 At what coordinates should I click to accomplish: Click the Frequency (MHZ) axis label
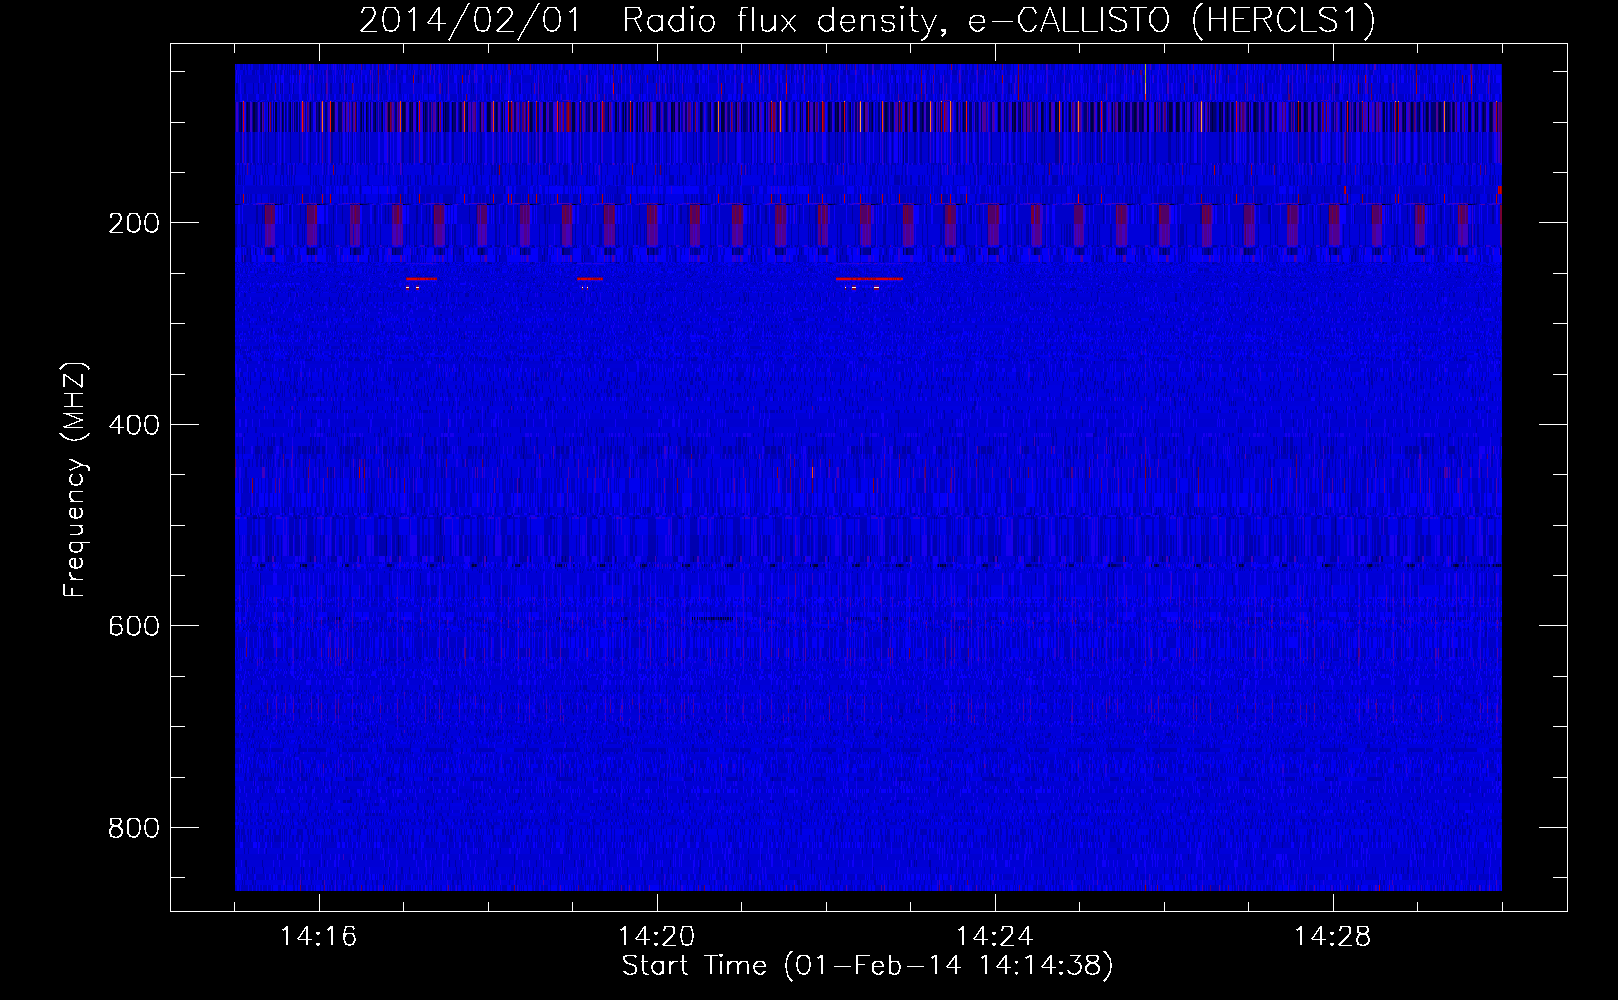[75, 480]
